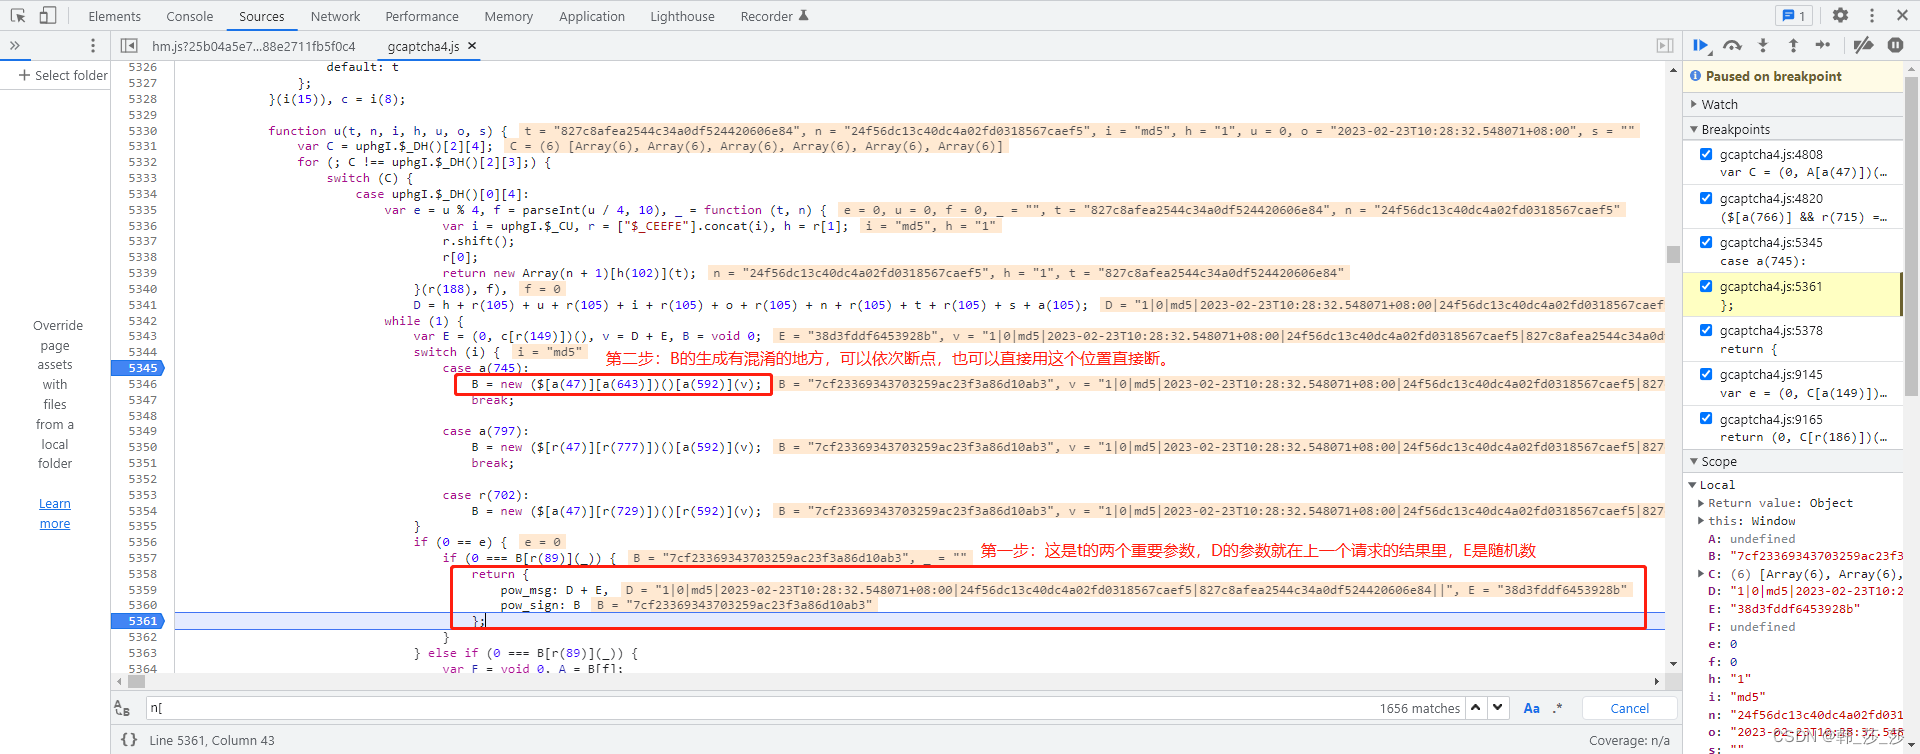This screenshot has width=1920, height=754.
Task: Show more navigator tabs chevron
Action: (15, 45)
